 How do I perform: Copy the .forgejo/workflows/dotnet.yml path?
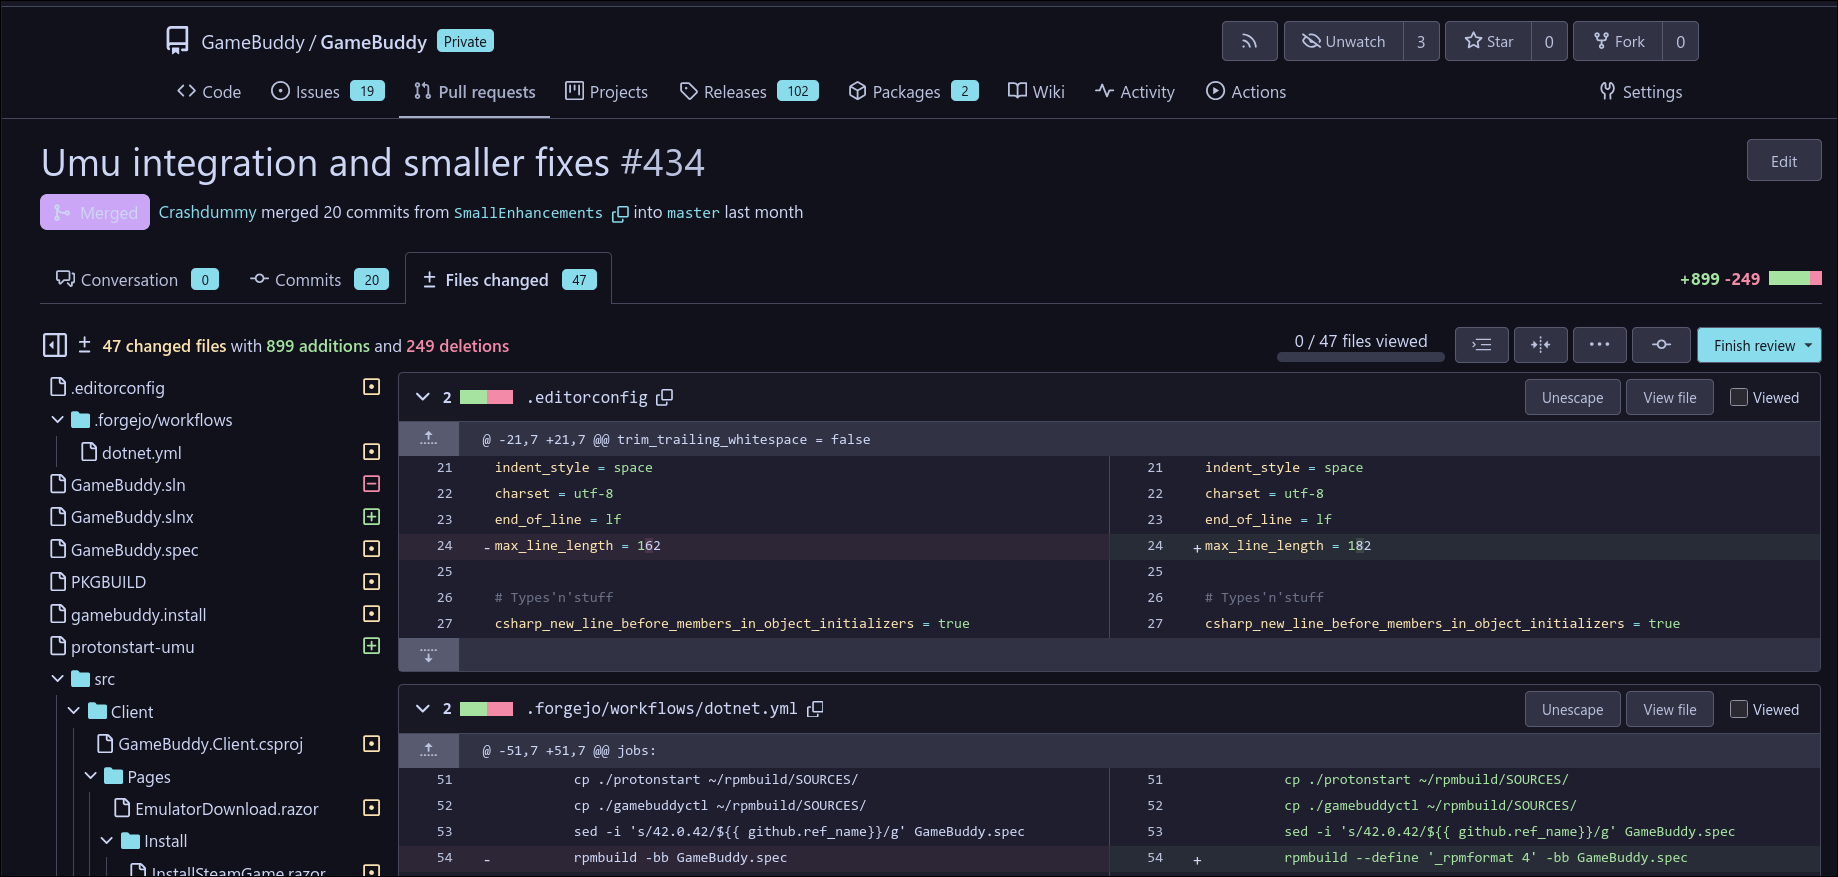[x=815, y=709]
